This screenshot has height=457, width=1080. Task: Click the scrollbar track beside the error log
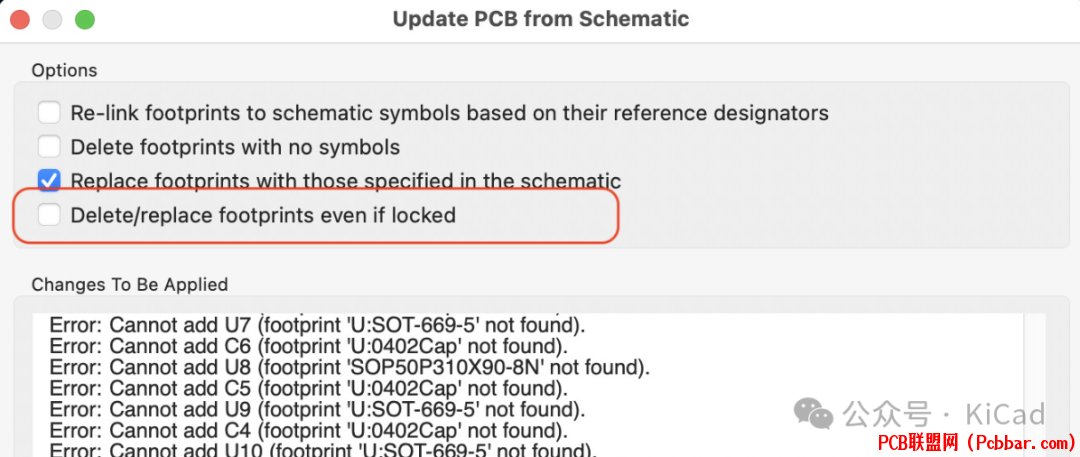(x=1035, y=385)
